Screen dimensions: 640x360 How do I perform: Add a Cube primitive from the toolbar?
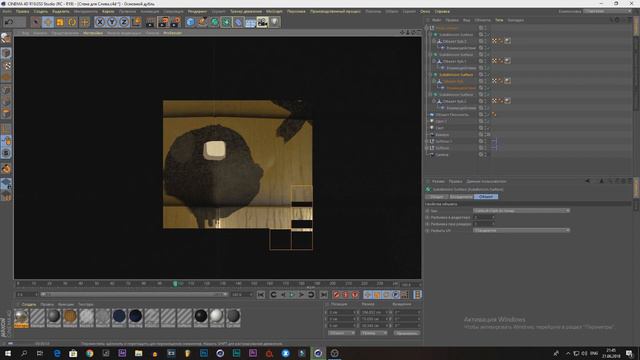(x=191, y=22)
